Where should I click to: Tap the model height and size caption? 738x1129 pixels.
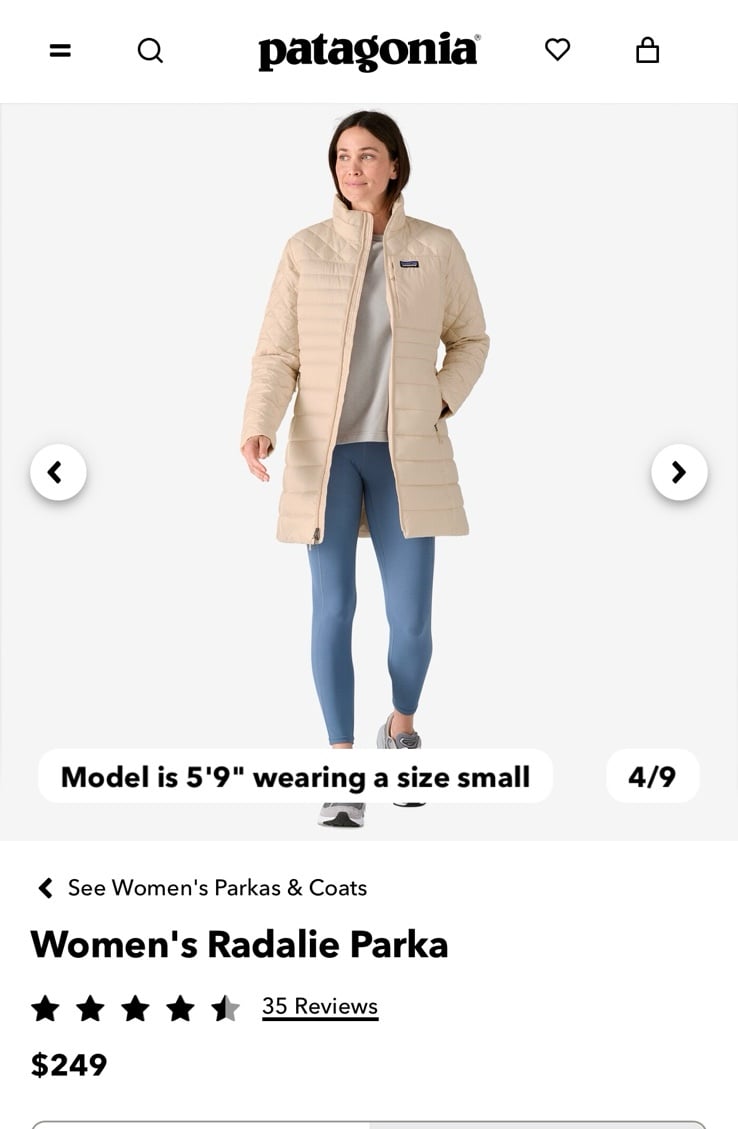295,776
